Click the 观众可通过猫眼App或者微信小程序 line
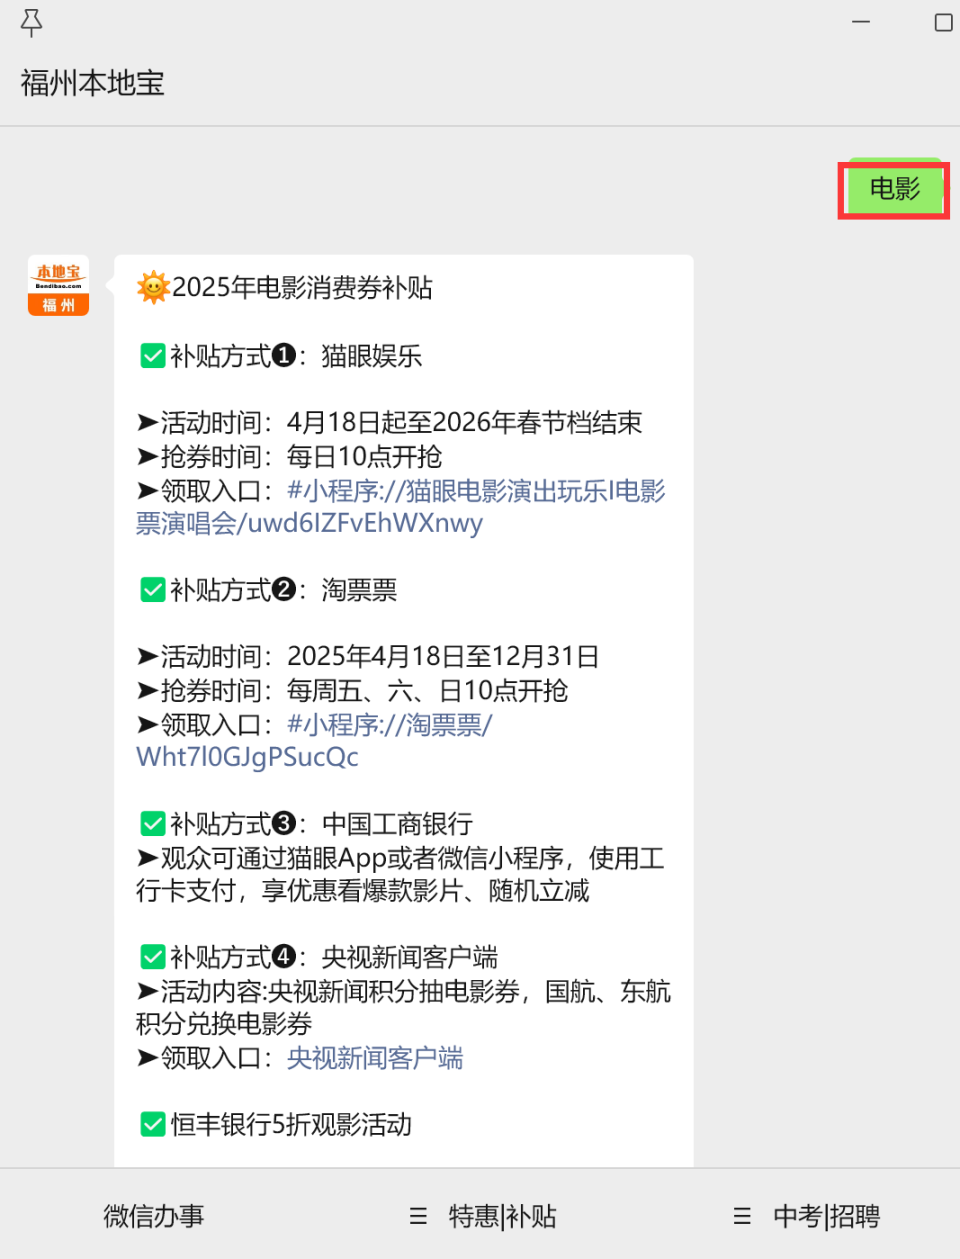The height and width of the screenshot is (1259, 960). pos(400,874)
